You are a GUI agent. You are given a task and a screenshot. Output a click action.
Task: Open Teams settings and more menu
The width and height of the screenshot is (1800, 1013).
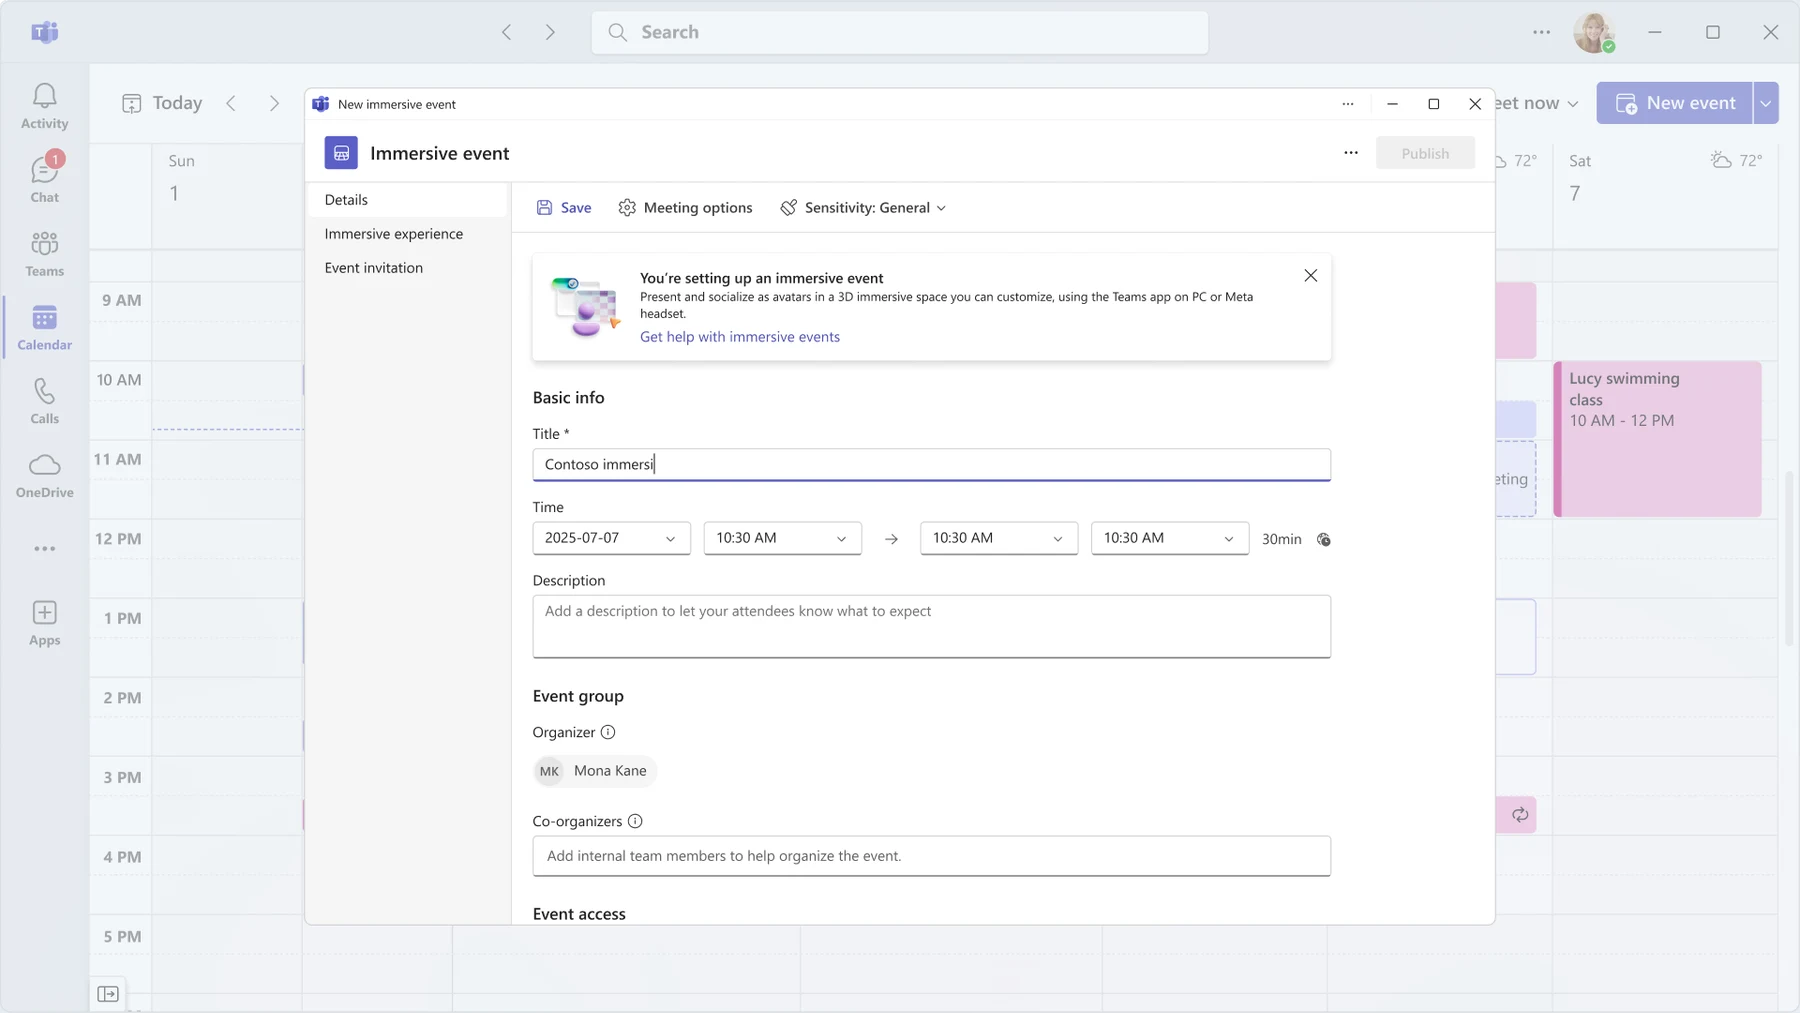coord(1541,32)
